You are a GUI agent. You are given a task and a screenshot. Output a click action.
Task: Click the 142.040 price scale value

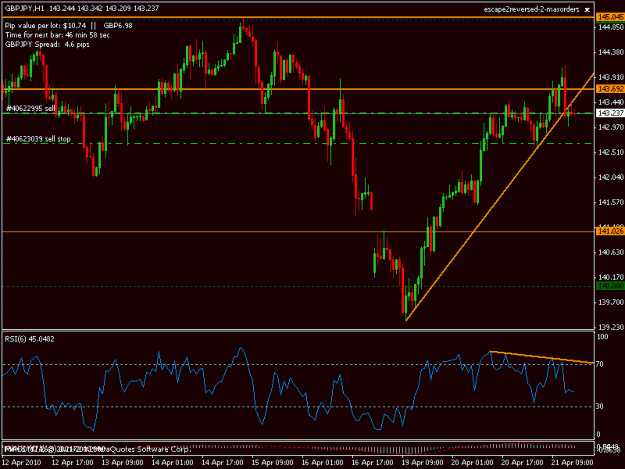pyautogui.click(x=611, y=177)
